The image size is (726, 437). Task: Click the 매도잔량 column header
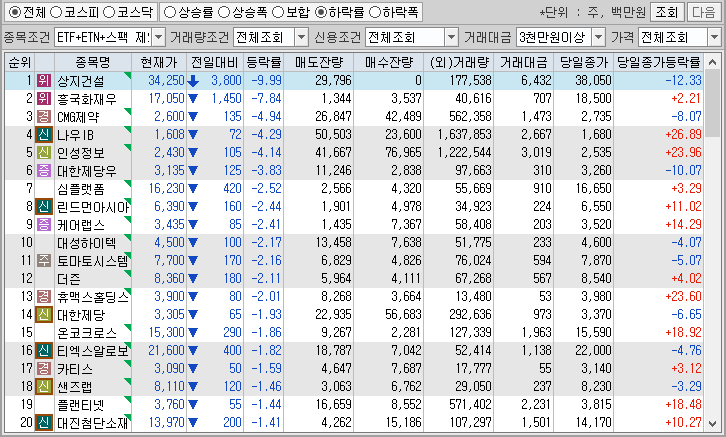319,62
